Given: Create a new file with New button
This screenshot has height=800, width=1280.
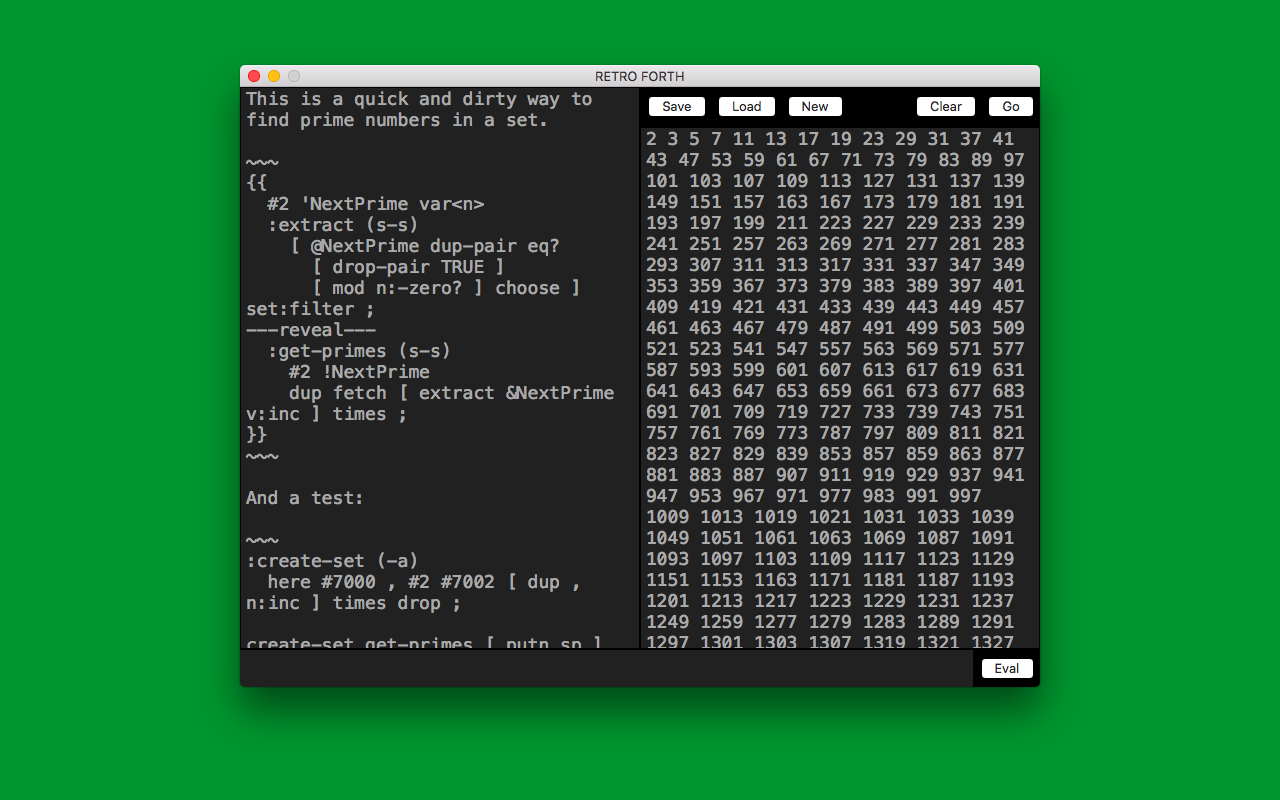Looking at the screenshot, I should pos(815,107).
